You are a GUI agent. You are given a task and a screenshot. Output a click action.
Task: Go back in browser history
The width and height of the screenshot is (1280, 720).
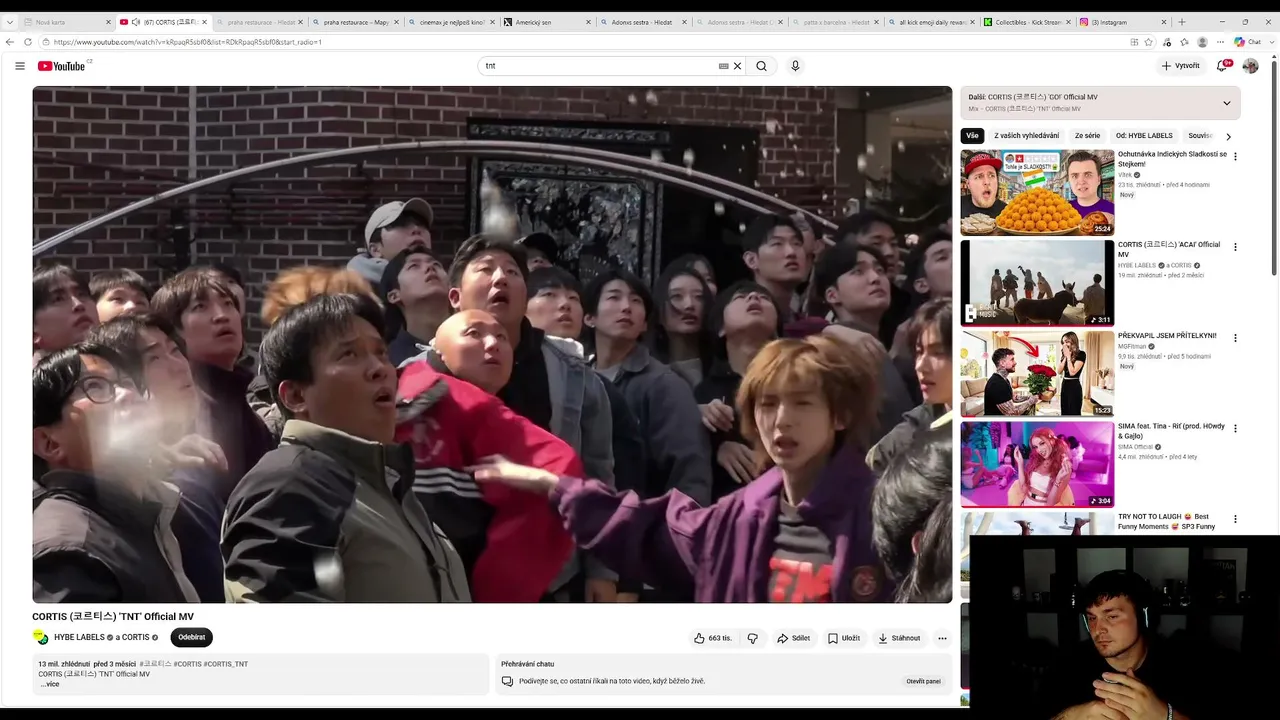coord(10,42)
